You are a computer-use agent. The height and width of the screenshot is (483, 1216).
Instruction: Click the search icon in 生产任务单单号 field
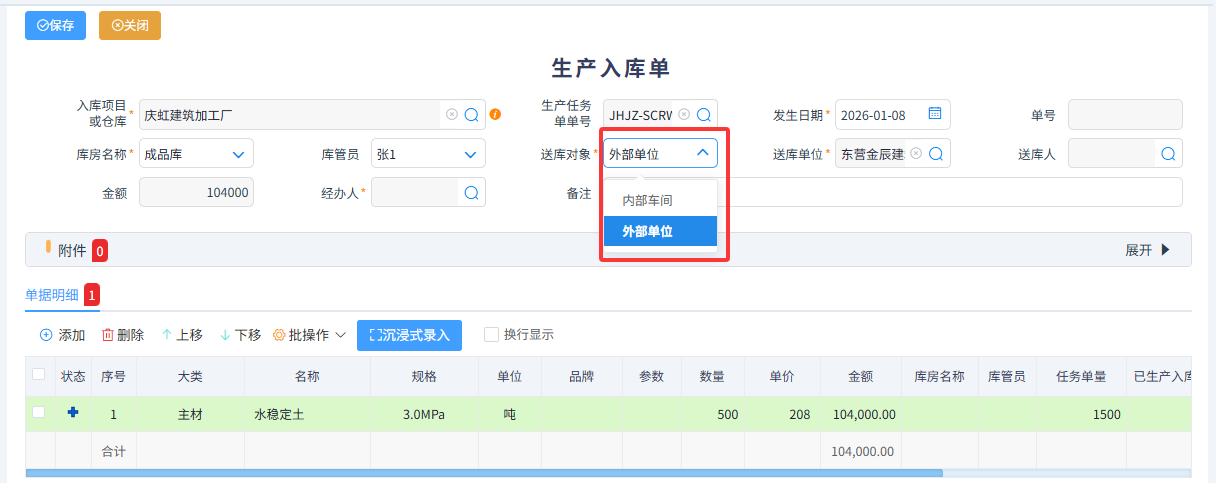(x=704, y=115)
